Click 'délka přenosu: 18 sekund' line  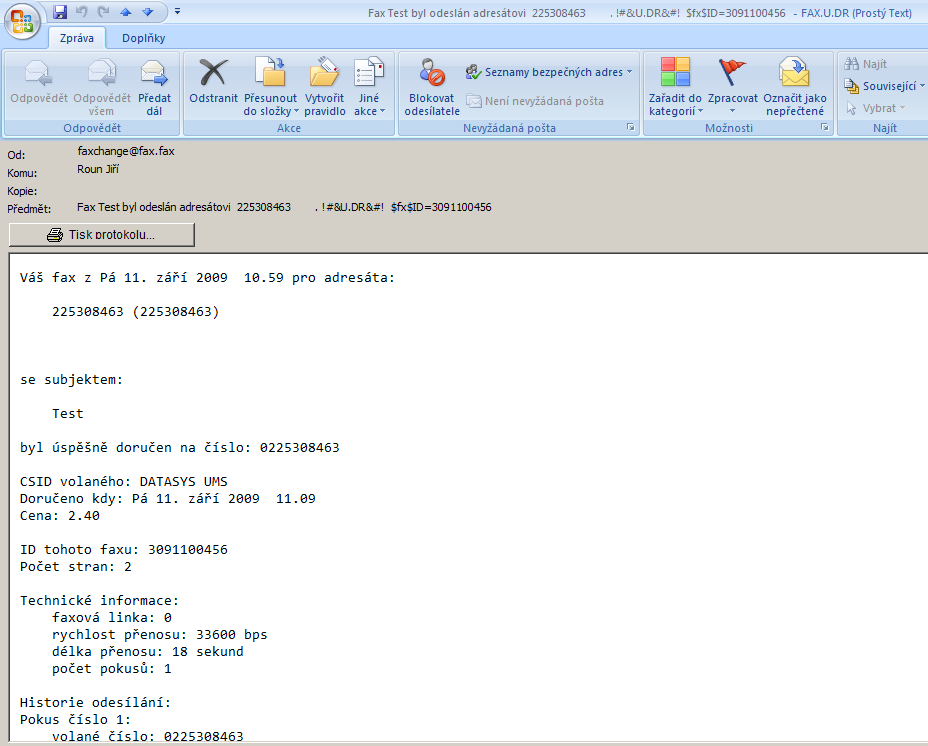click(148, 652)
